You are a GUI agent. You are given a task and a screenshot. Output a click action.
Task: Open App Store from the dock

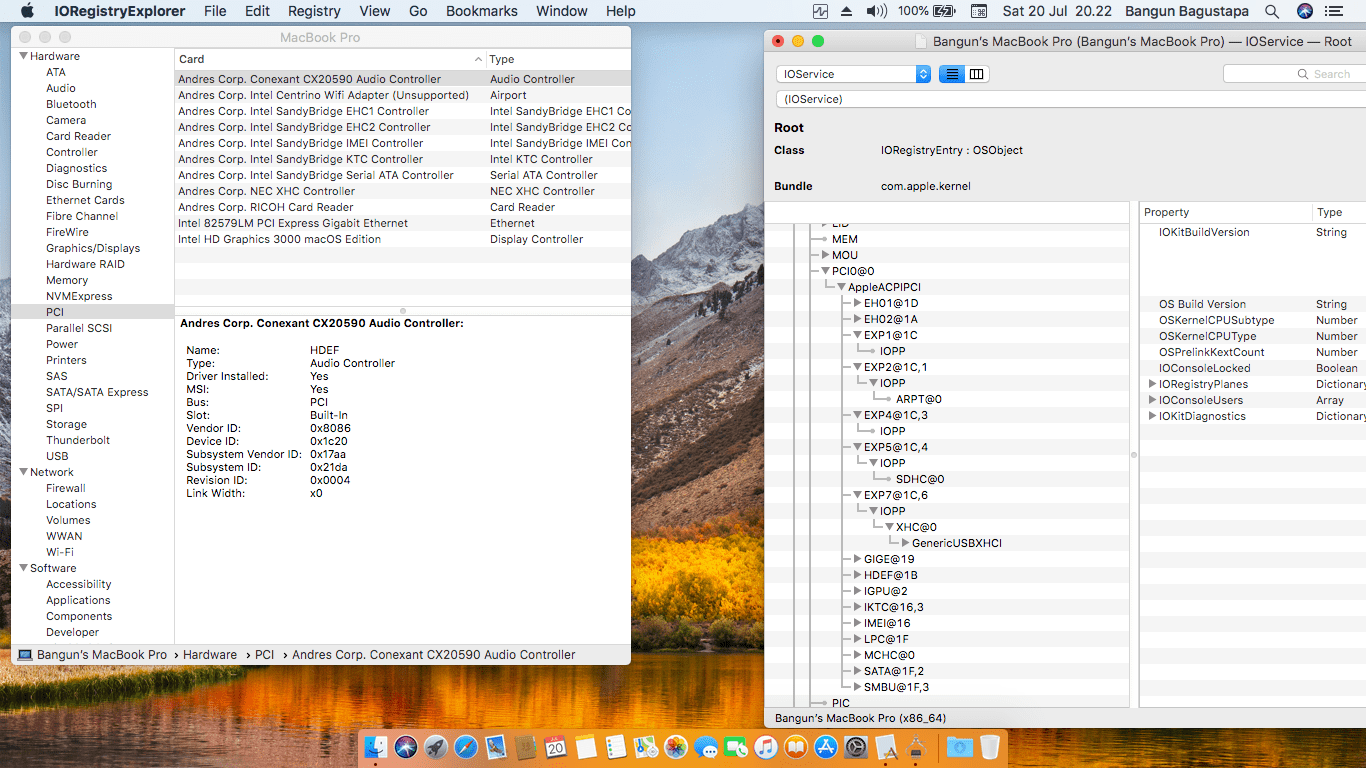point(826,746)
